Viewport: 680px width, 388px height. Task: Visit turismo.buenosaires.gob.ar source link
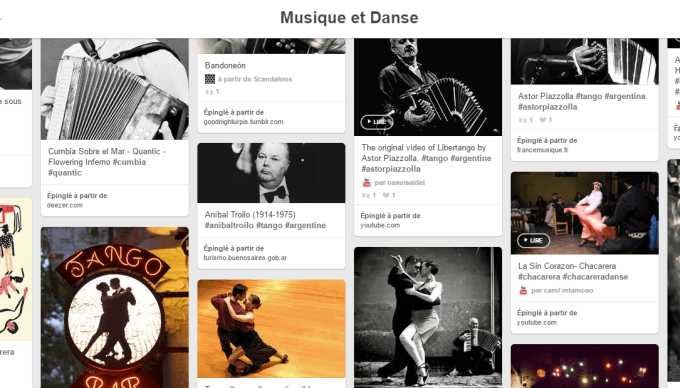pos(245,258)
